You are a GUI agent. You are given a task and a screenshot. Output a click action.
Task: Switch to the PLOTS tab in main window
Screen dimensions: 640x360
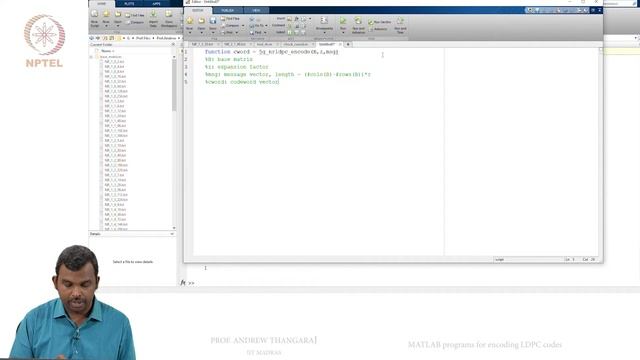tap(129, 4)
